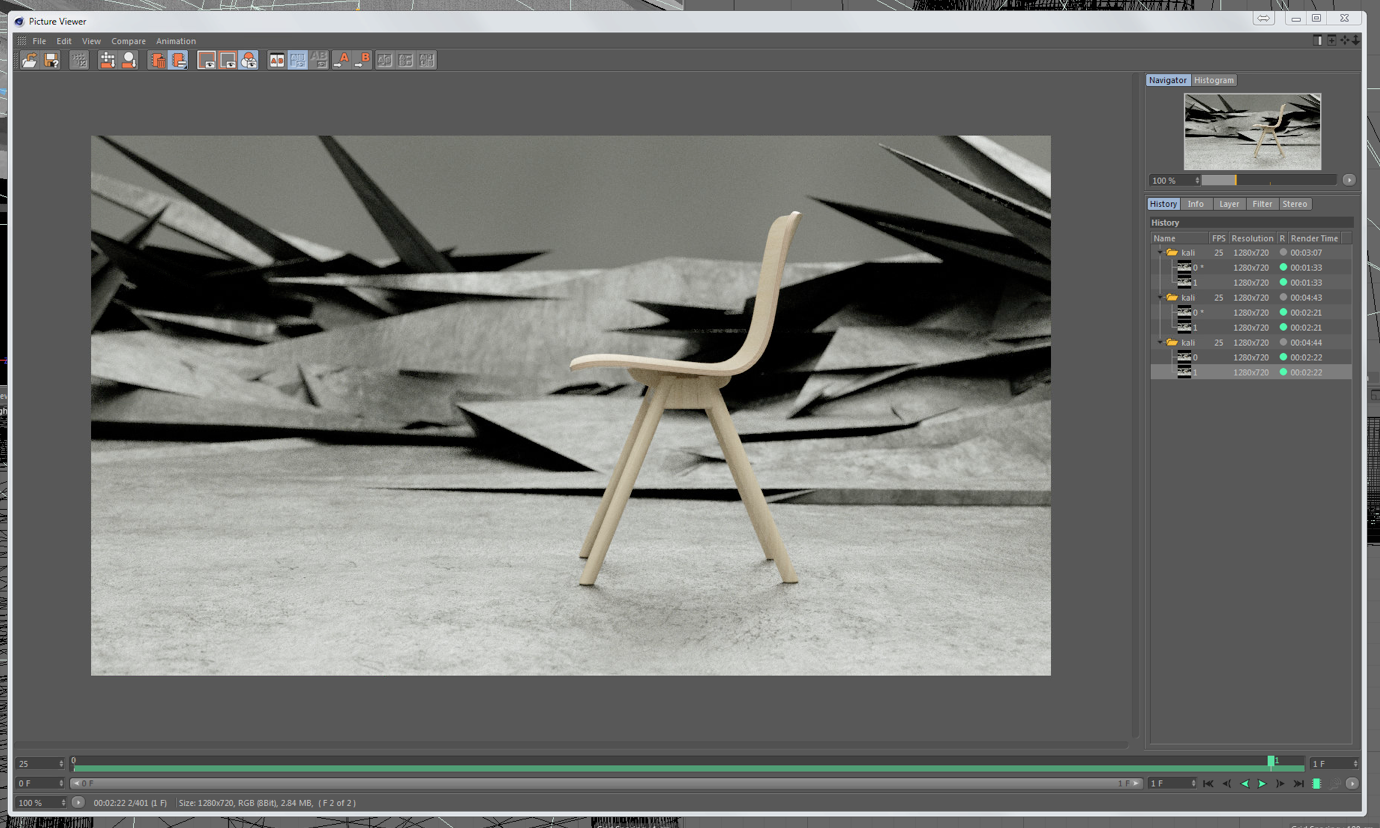Toggle the AB comparison mode icon
This screenshot has width=1380, height=828.
click(x=277, y=61)
